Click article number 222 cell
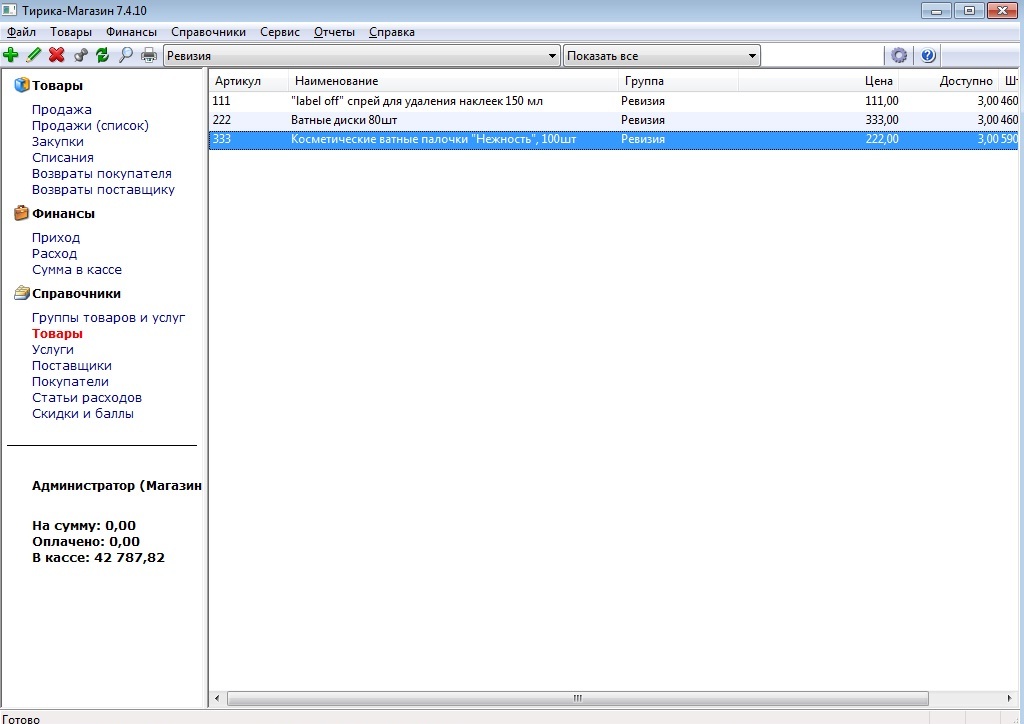1024x724 pixels. tap(221, 119)
